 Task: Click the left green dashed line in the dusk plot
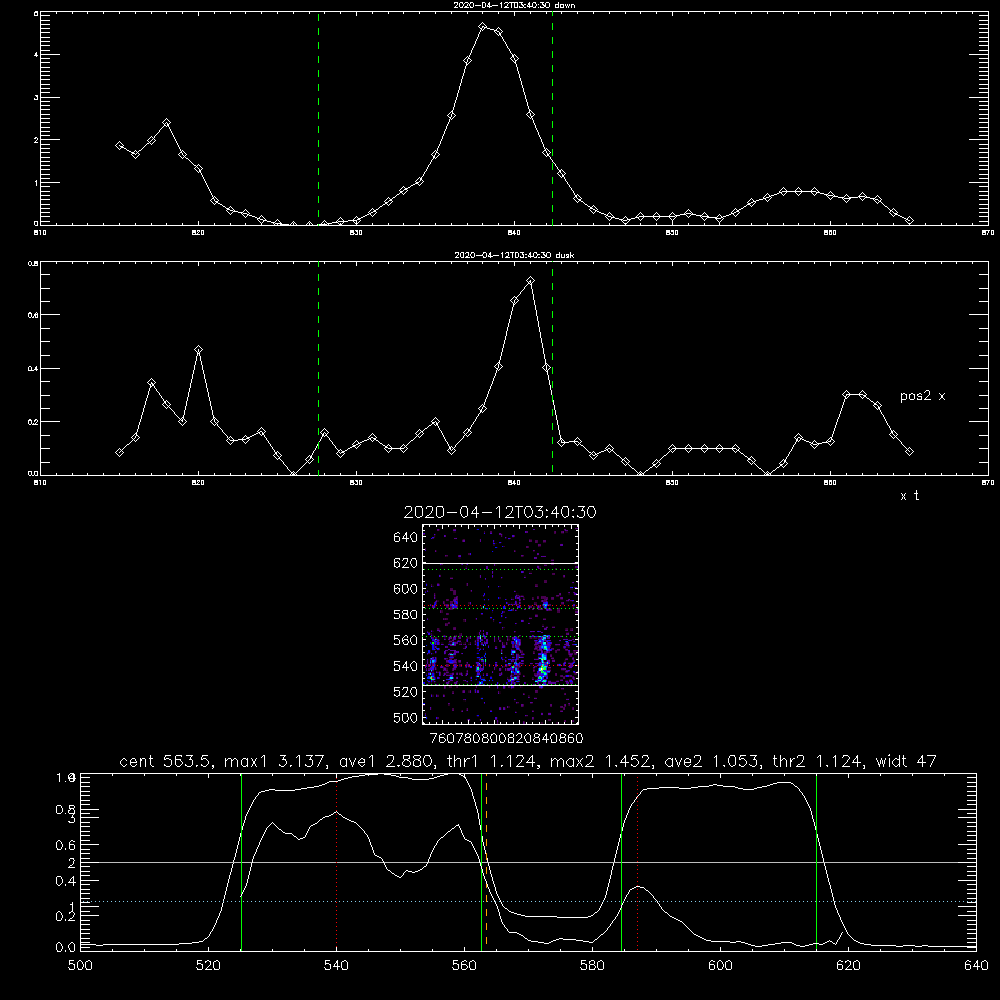(318, 368)
